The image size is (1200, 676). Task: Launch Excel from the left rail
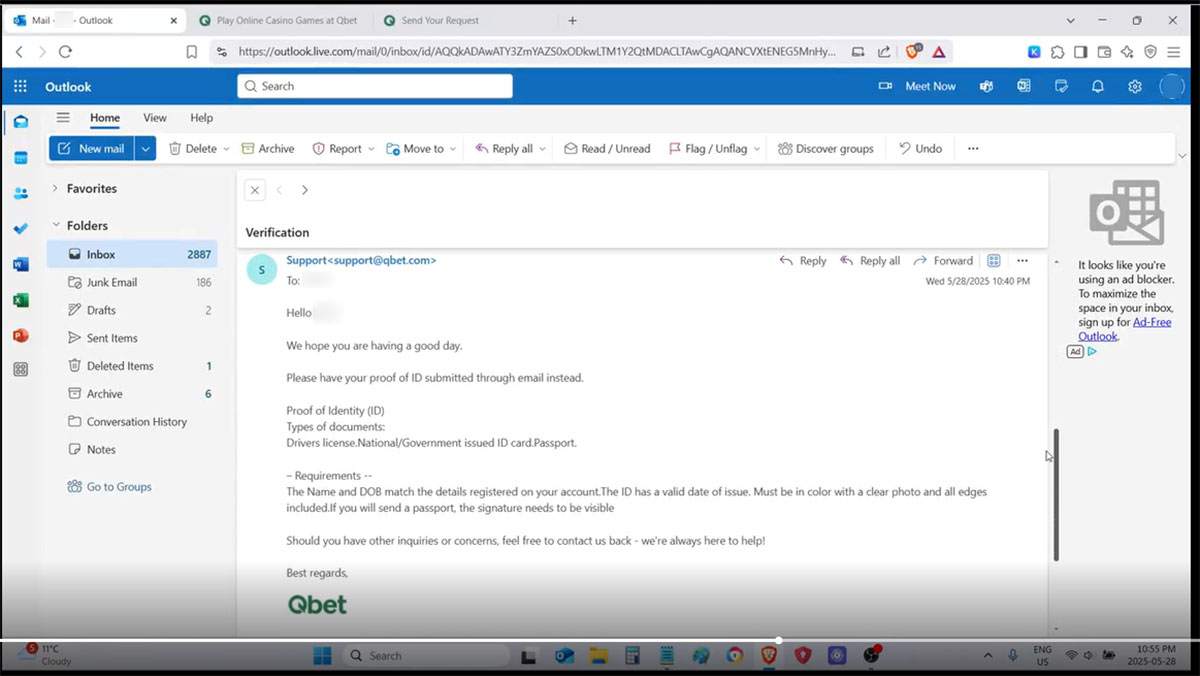[x=20, y=300]
